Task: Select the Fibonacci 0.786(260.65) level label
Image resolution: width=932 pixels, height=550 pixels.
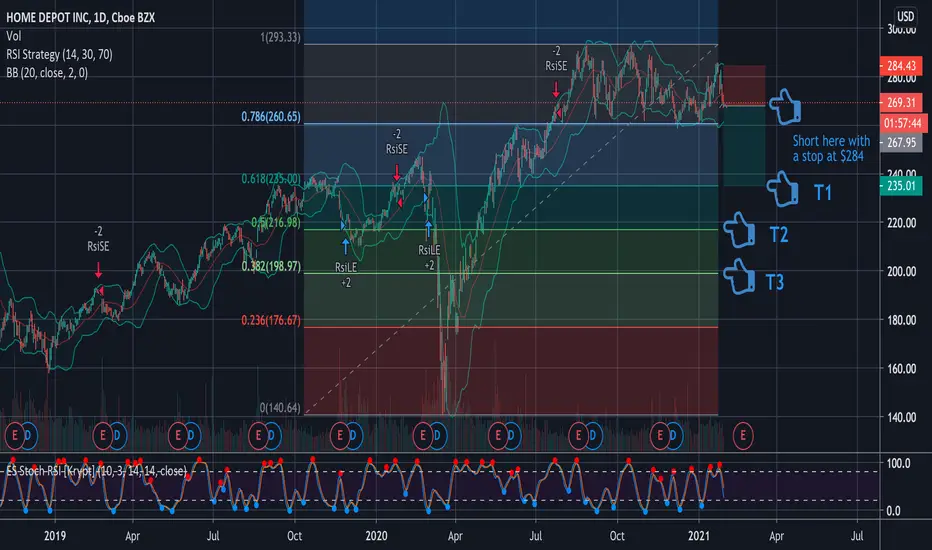Action: pos(271,117)
